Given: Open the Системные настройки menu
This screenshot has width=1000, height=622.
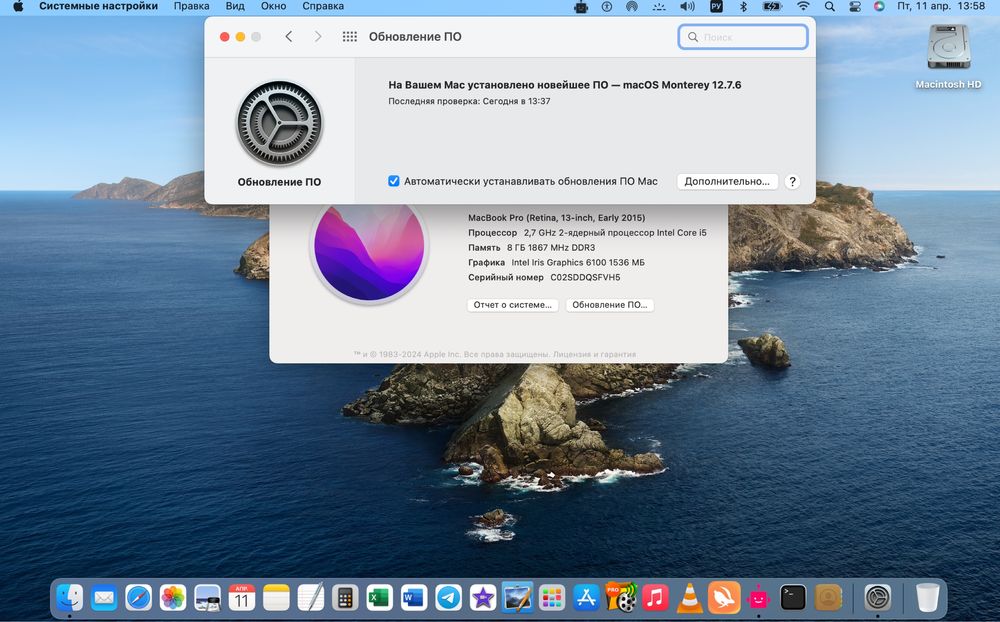Looking at the screenshot, I should [x=98, y=6].
